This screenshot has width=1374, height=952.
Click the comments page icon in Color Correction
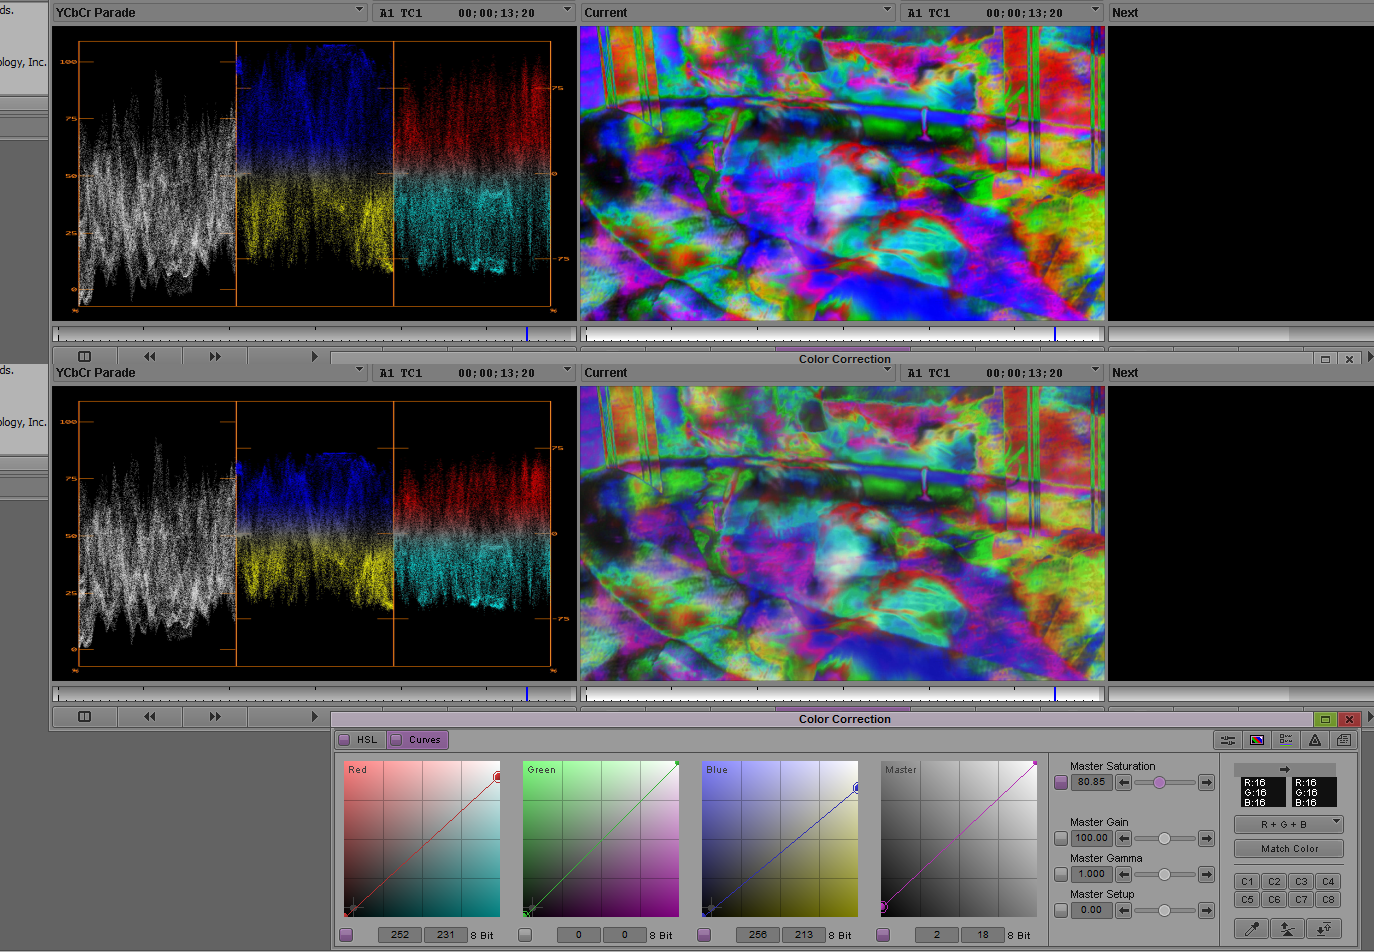1344,740
